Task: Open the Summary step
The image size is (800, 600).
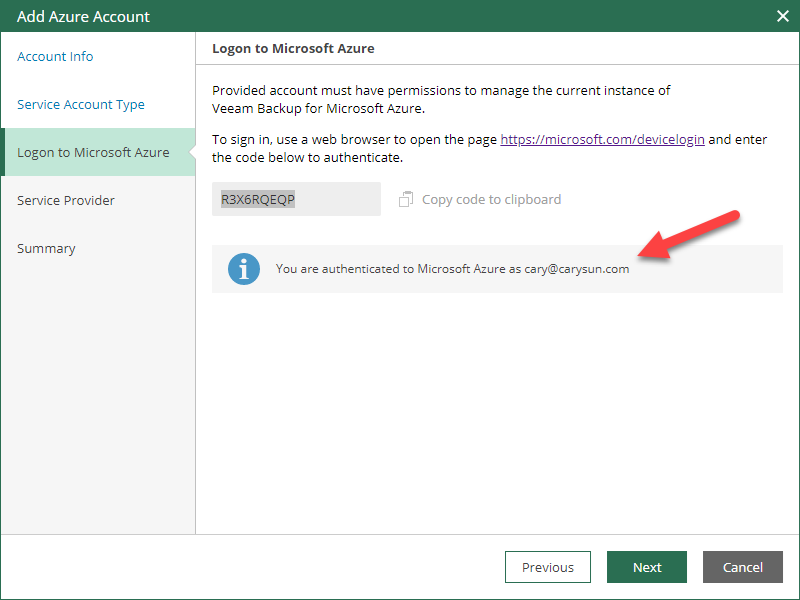Action: pyautogui.click(x=46, y=248)
